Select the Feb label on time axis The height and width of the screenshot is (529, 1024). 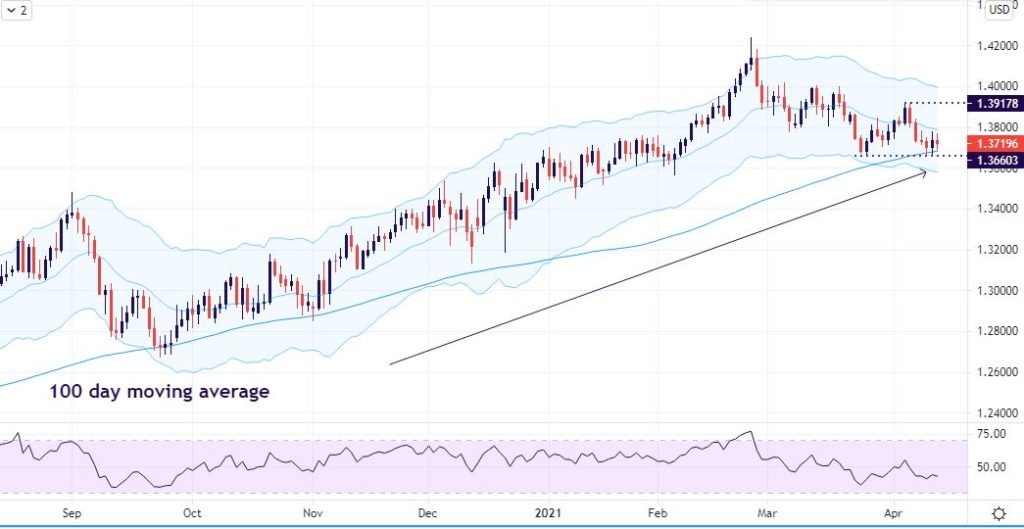657,513
